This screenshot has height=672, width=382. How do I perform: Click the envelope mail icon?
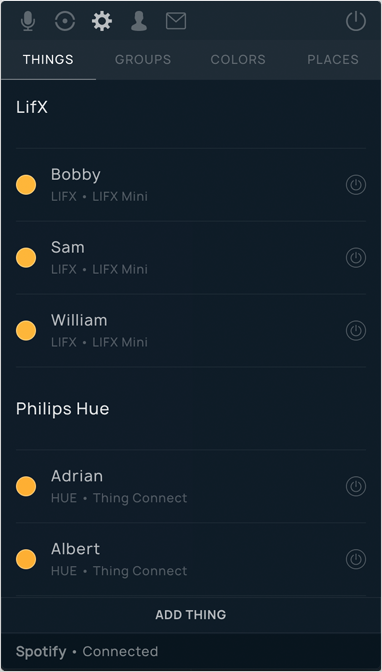[x=176, y=21]
